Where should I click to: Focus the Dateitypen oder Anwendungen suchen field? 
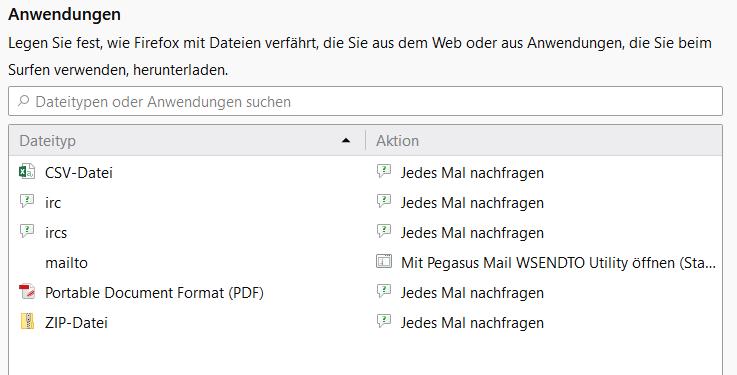click(365, 101)
